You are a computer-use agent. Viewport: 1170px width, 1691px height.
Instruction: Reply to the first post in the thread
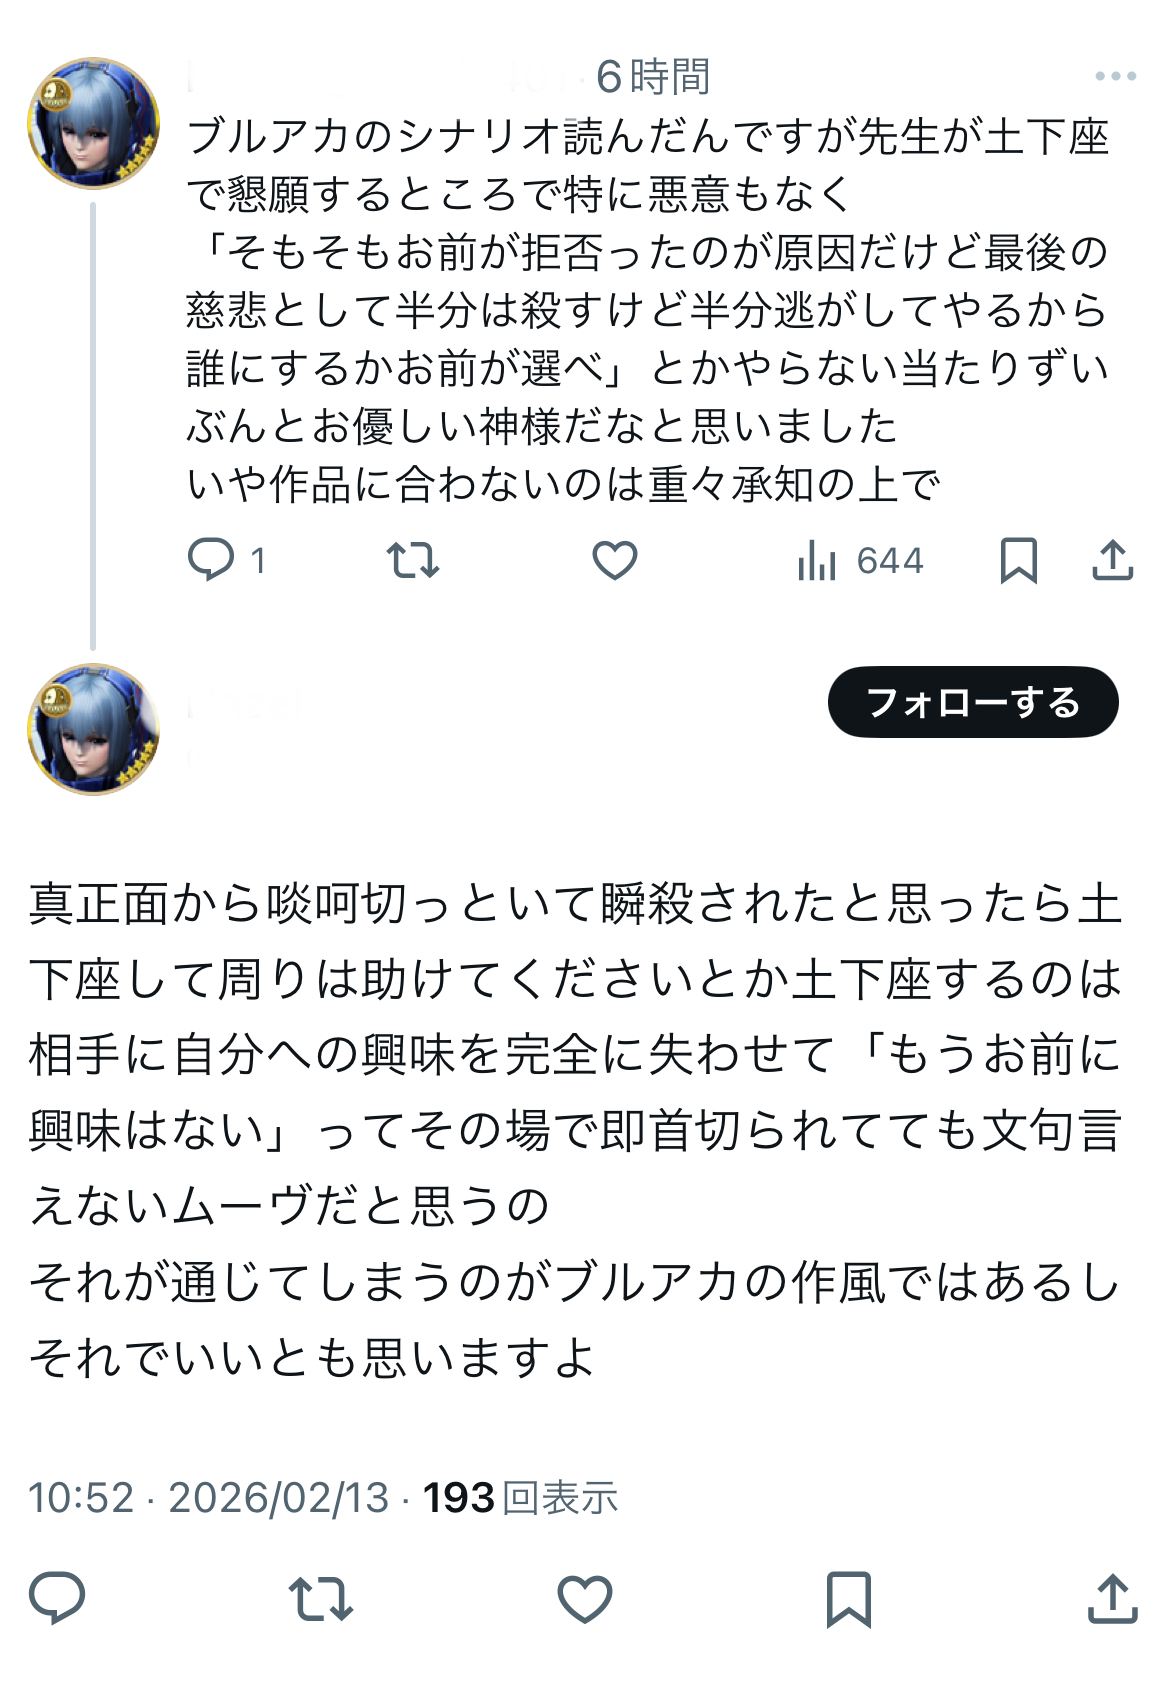pos(211,559)
